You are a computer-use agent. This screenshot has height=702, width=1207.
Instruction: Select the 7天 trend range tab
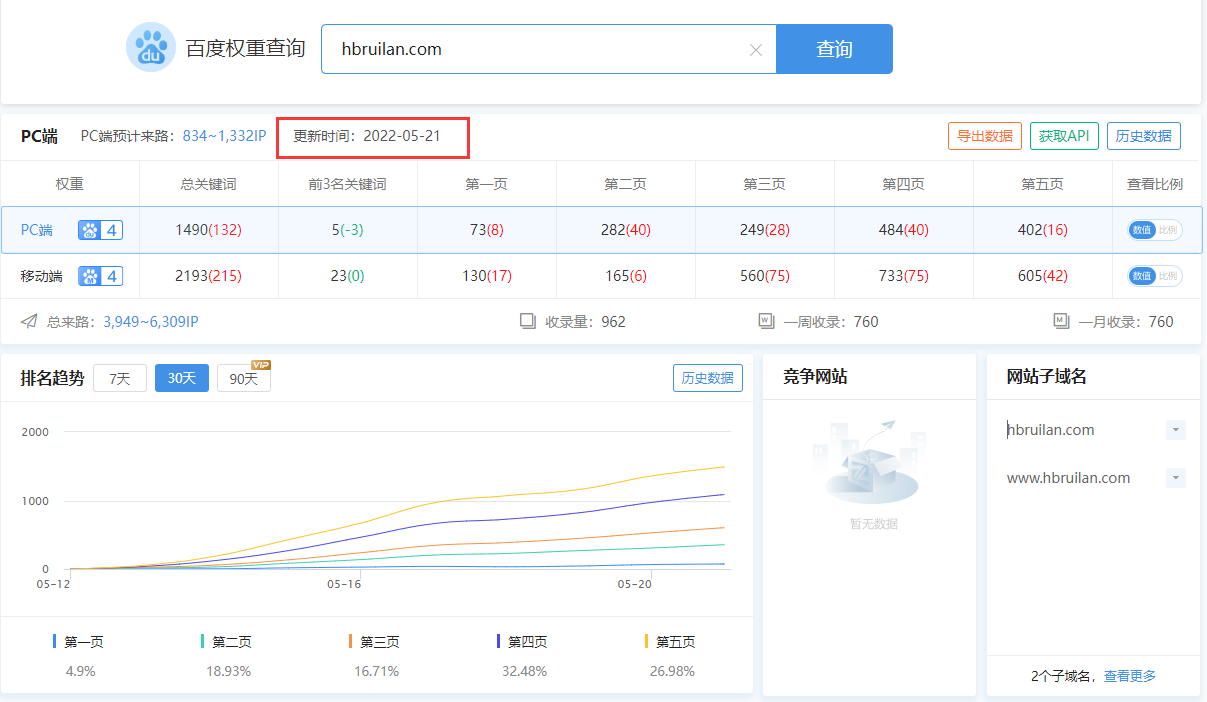pyautogui.click(x=120, y=378)
